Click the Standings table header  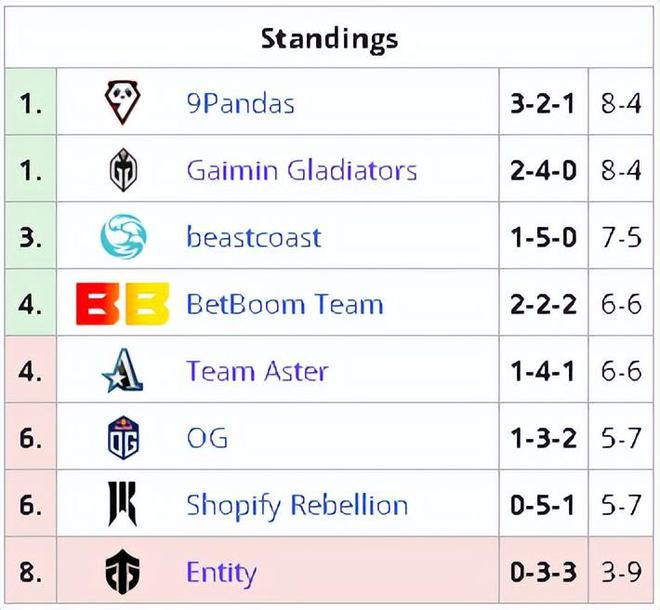pos(330,39)
